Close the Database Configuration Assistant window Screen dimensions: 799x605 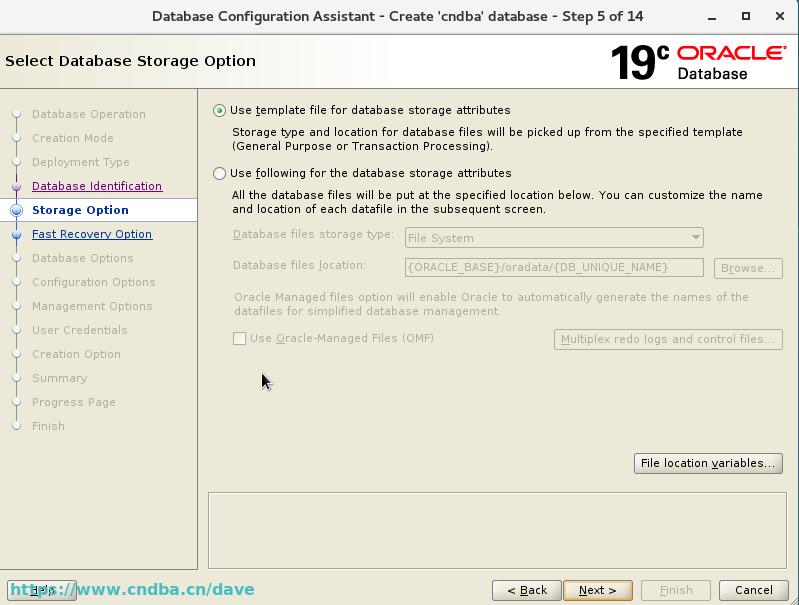pyautogui.click(x=780, y=16)
